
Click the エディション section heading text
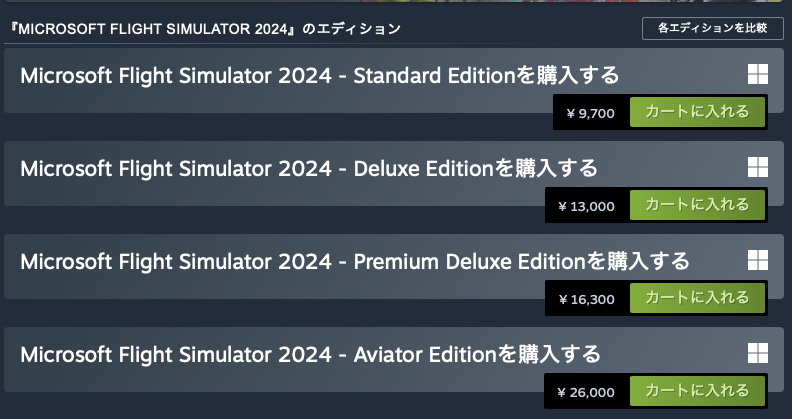click(203, 28)
